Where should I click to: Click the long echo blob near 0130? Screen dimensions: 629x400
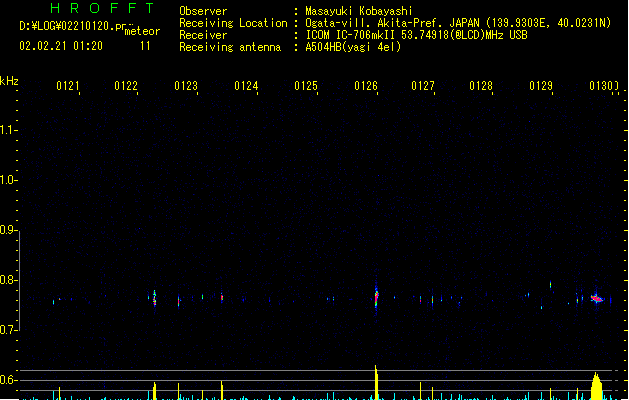tap(597, 298)
